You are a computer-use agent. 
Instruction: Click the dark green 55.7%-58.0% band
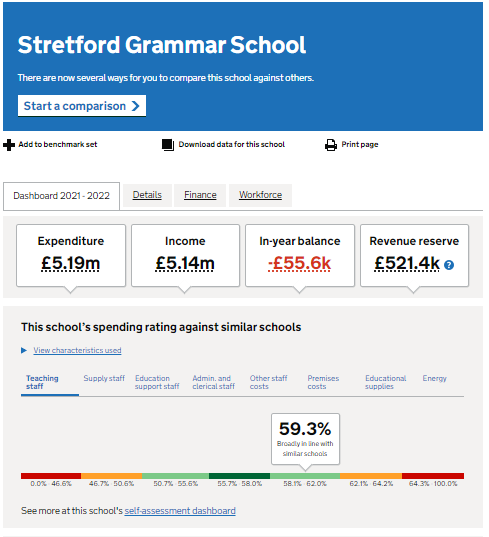239,476
